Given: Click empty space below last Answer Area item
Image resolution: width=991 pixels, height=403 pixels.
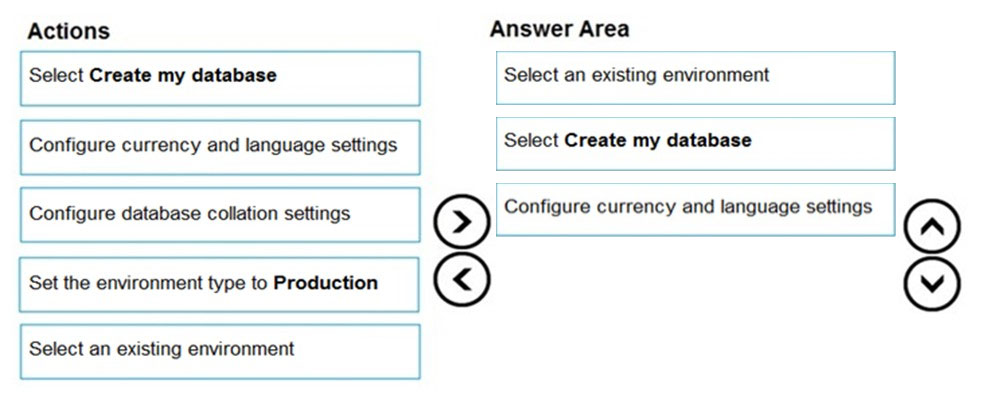Looking at the screenshot, I should point(695,303).
